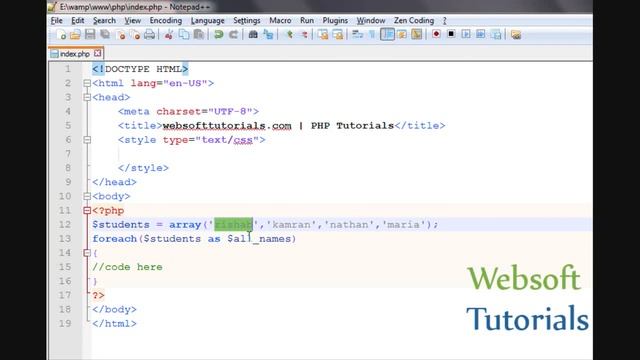
Task: Click the '//code here' comment
Action: click(x=127, y=267)
